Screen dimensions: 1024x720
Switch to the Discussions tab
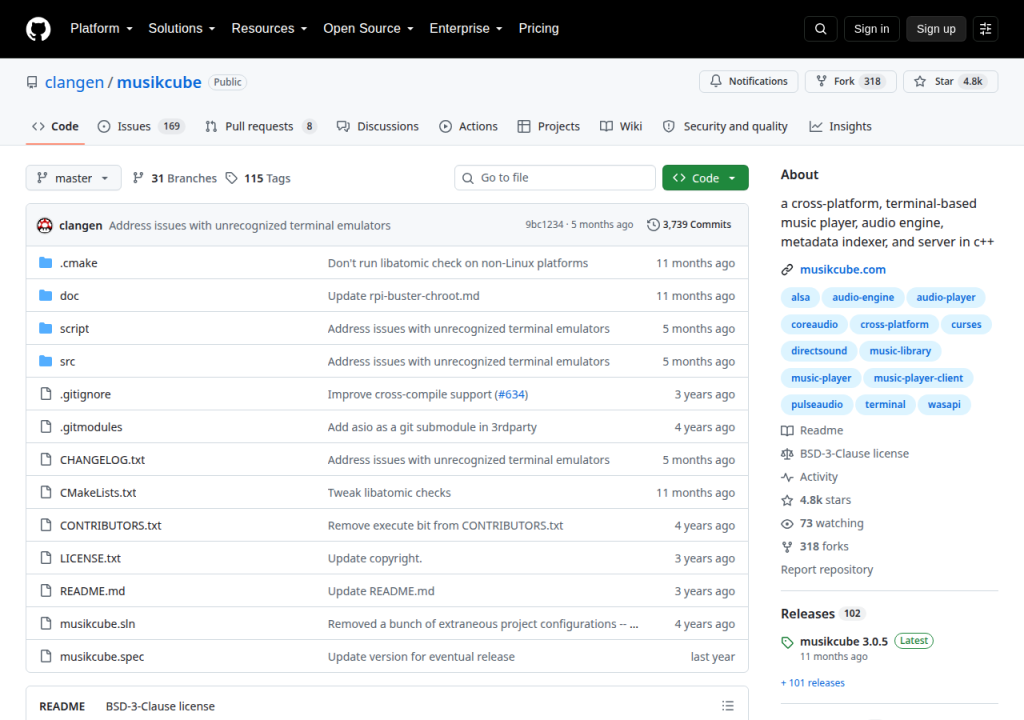[377, 126]
